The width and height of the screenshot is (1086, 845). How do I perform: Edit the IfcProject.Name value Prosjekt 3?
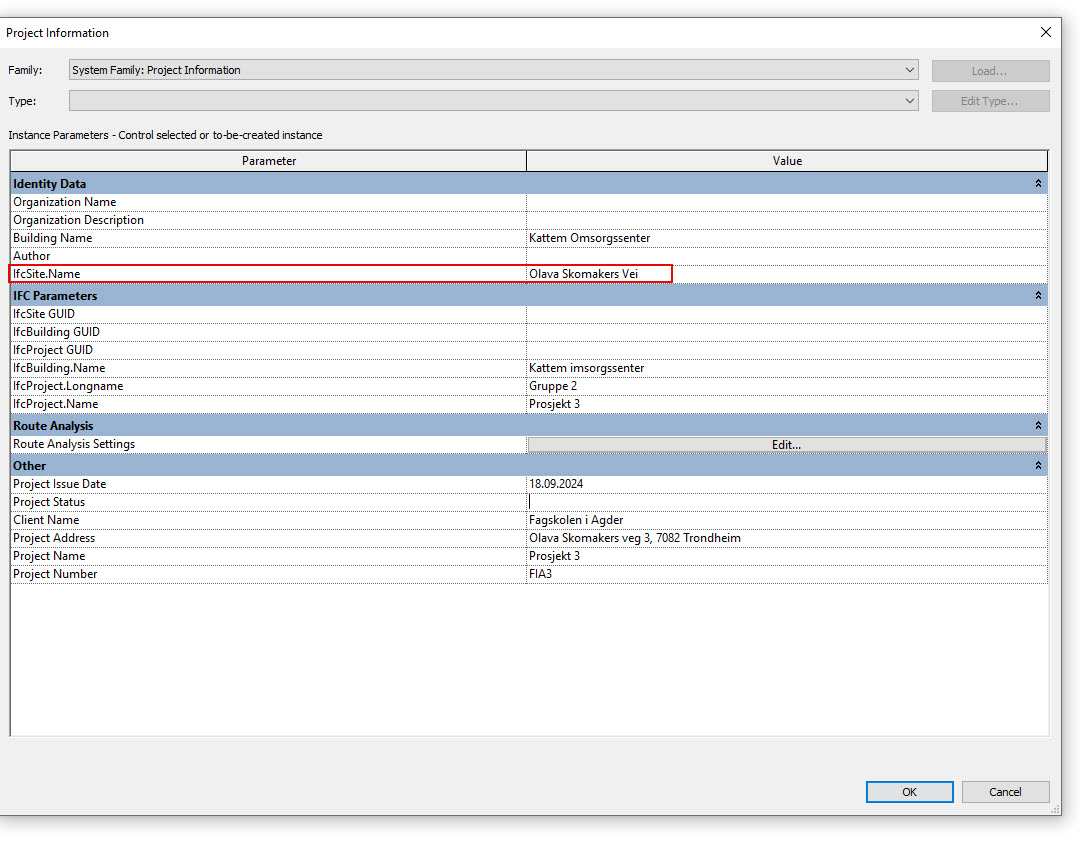(x=787, y=404)
